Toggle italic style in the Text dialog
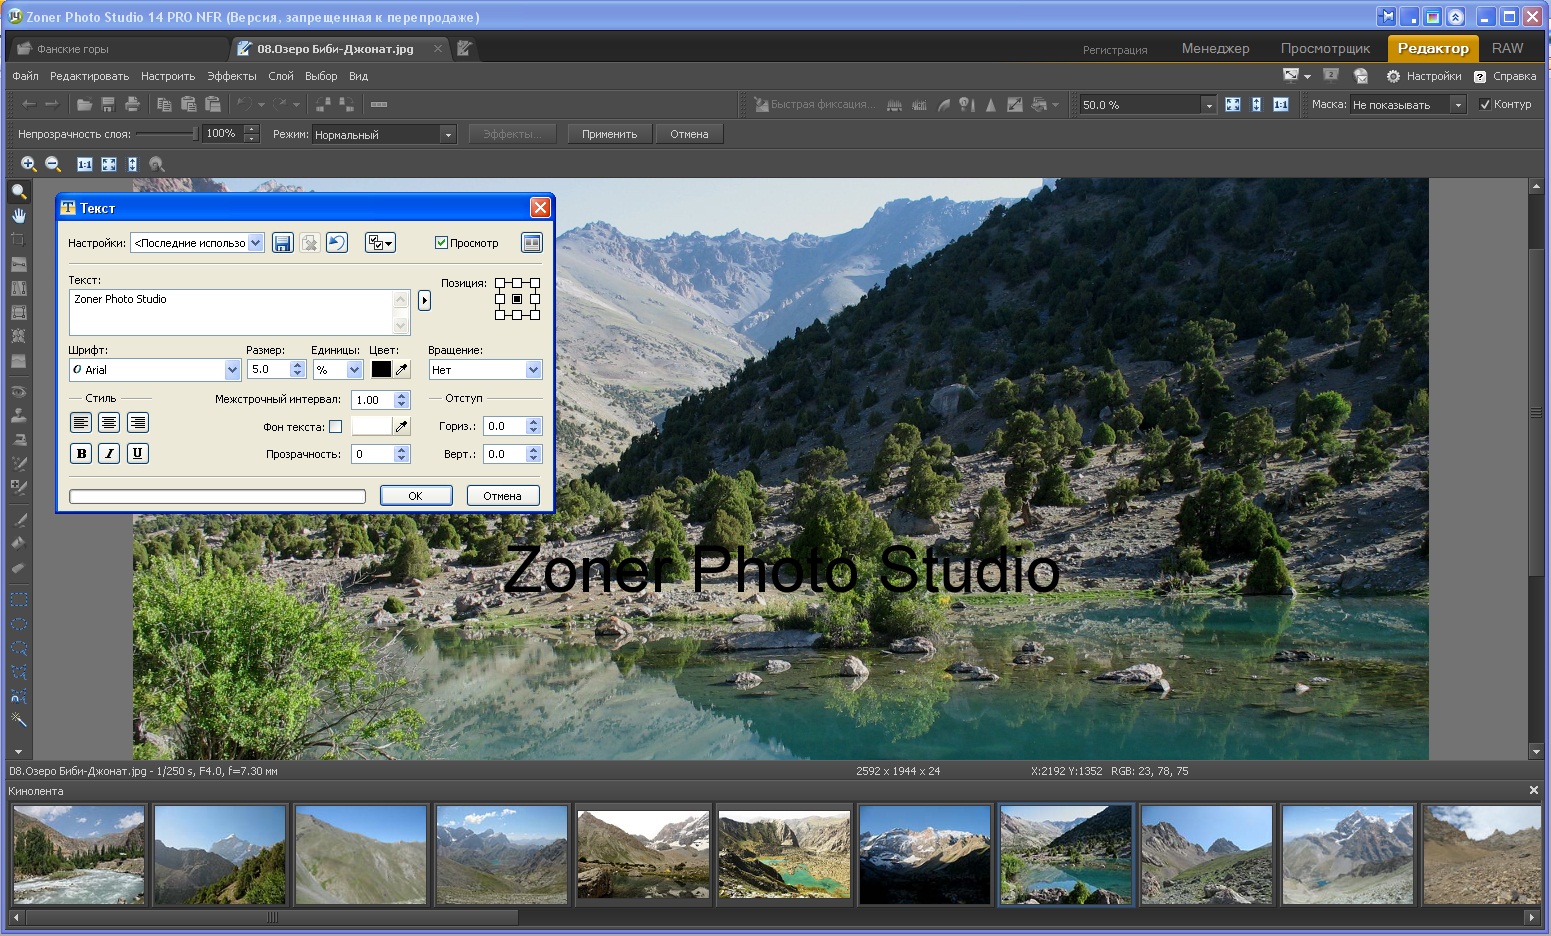 tap(109, 454)
